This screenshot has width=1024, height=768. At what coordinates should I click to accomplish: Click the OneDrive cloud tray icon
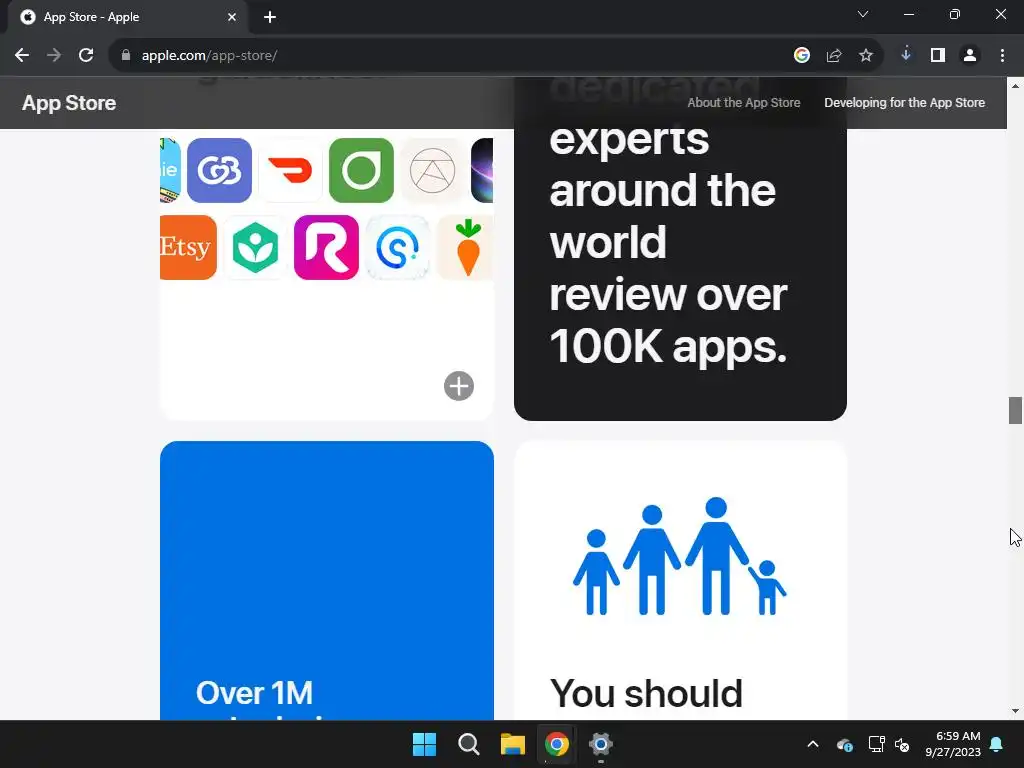[x=844, y=744]
